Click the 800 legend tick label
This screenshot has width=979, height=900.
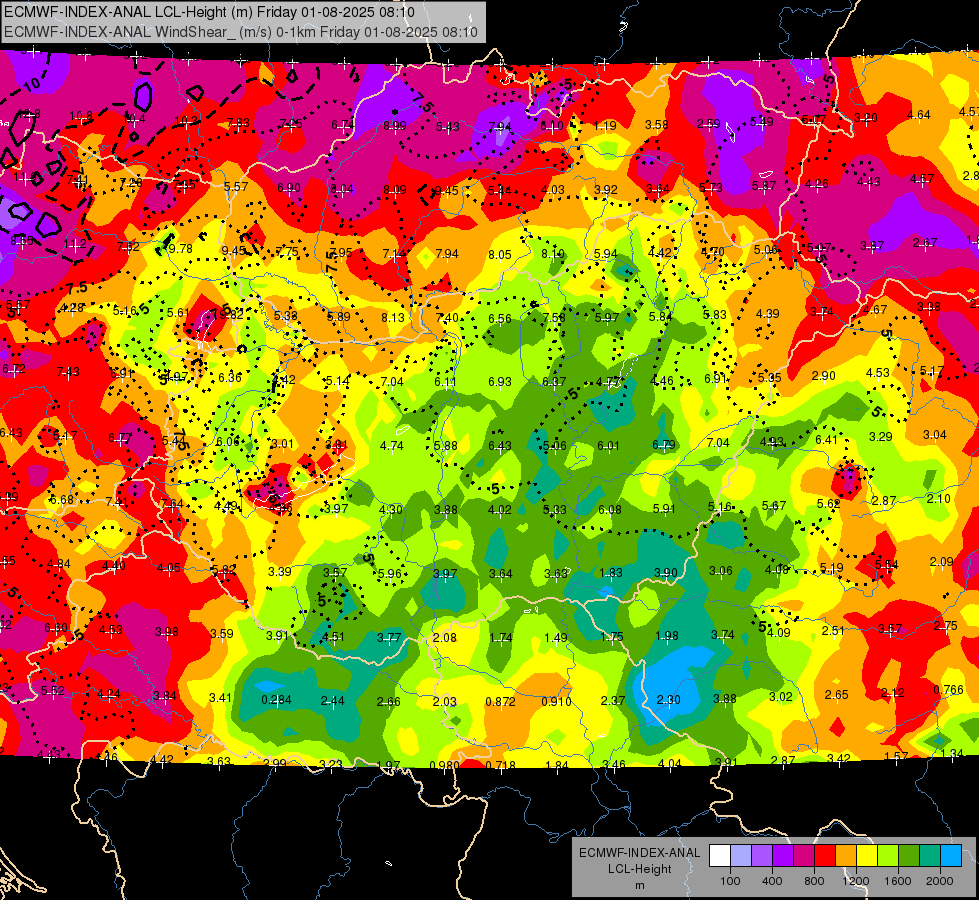pos(814,881)
